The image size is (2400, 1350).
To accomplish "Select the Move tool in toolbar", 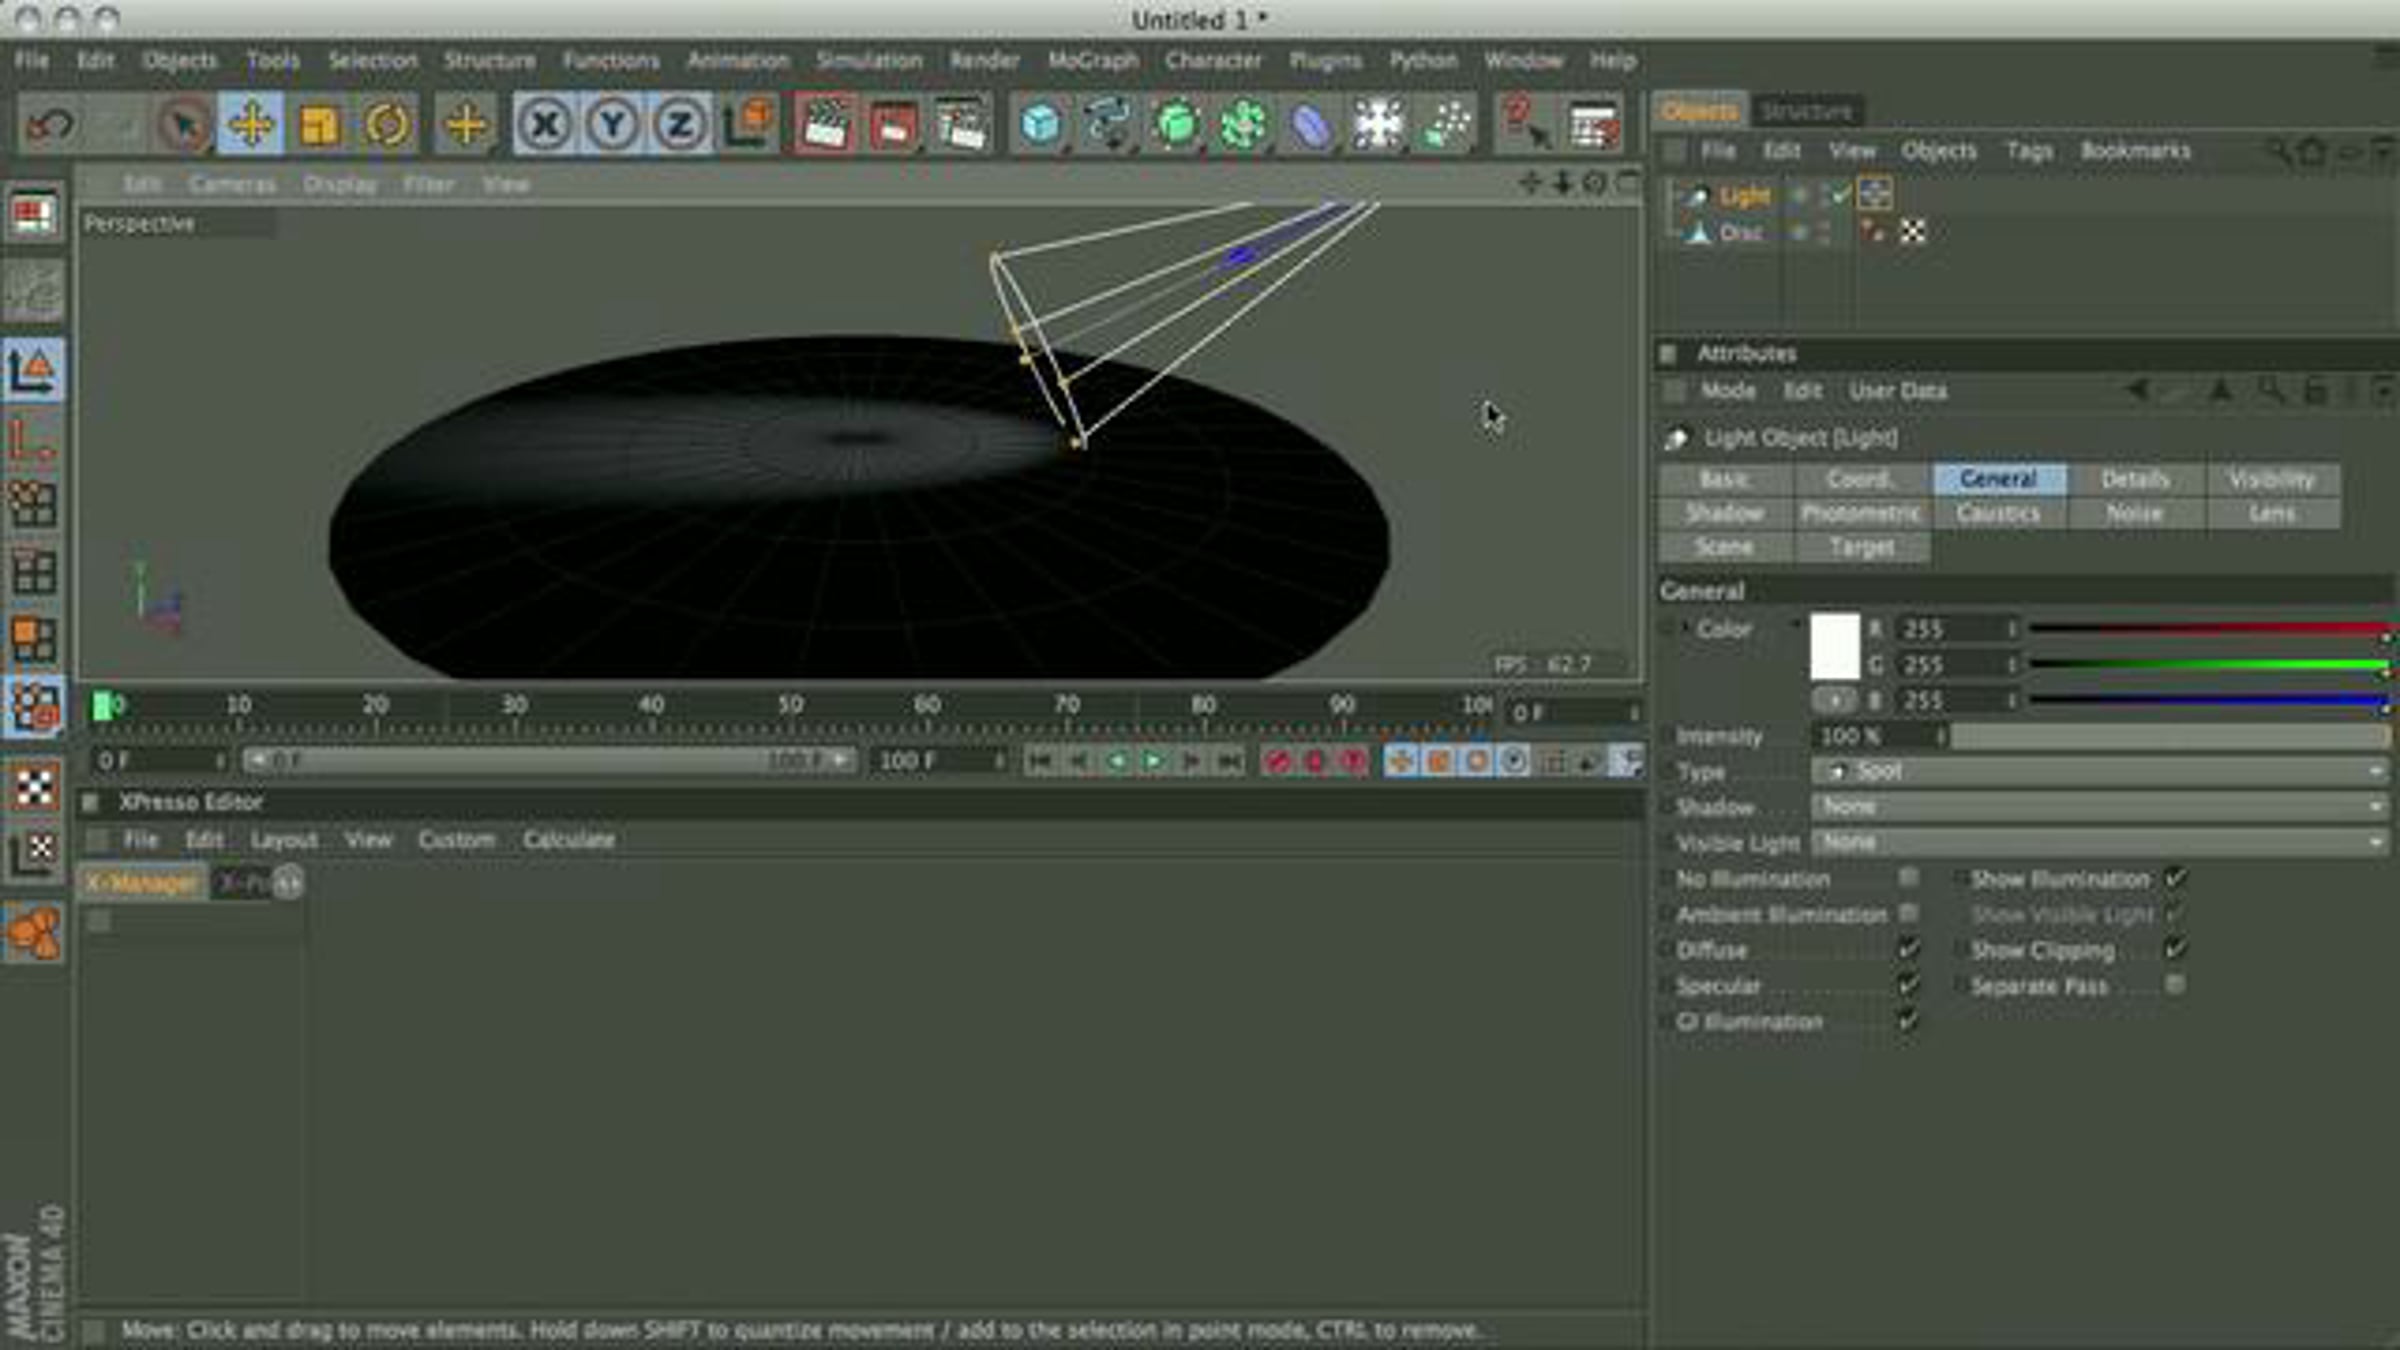I will pyautogui.click(x=250, y=125).
